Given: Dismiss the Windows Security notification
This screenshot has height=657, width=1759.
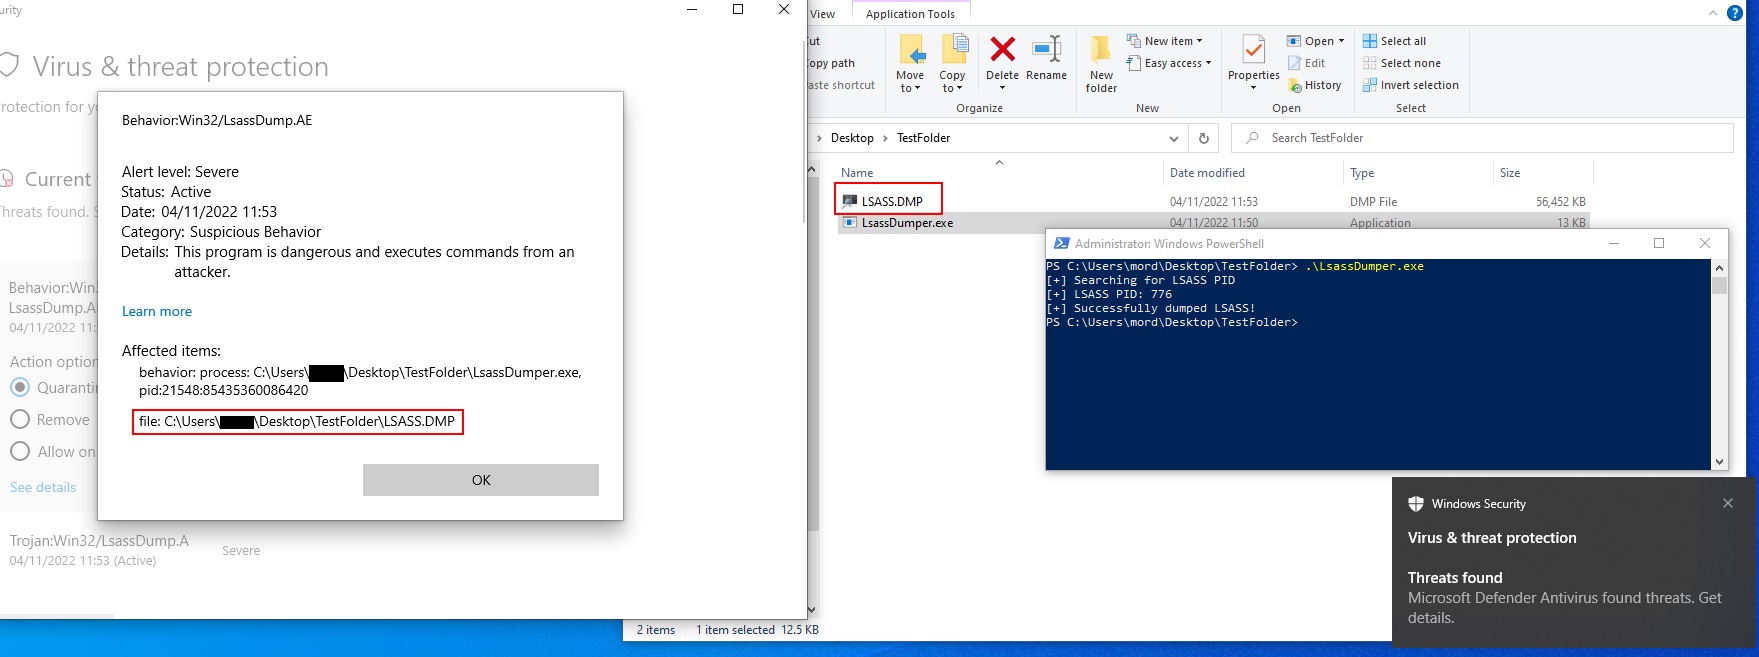Looking at the screenshot, I should click(1728, 503).
